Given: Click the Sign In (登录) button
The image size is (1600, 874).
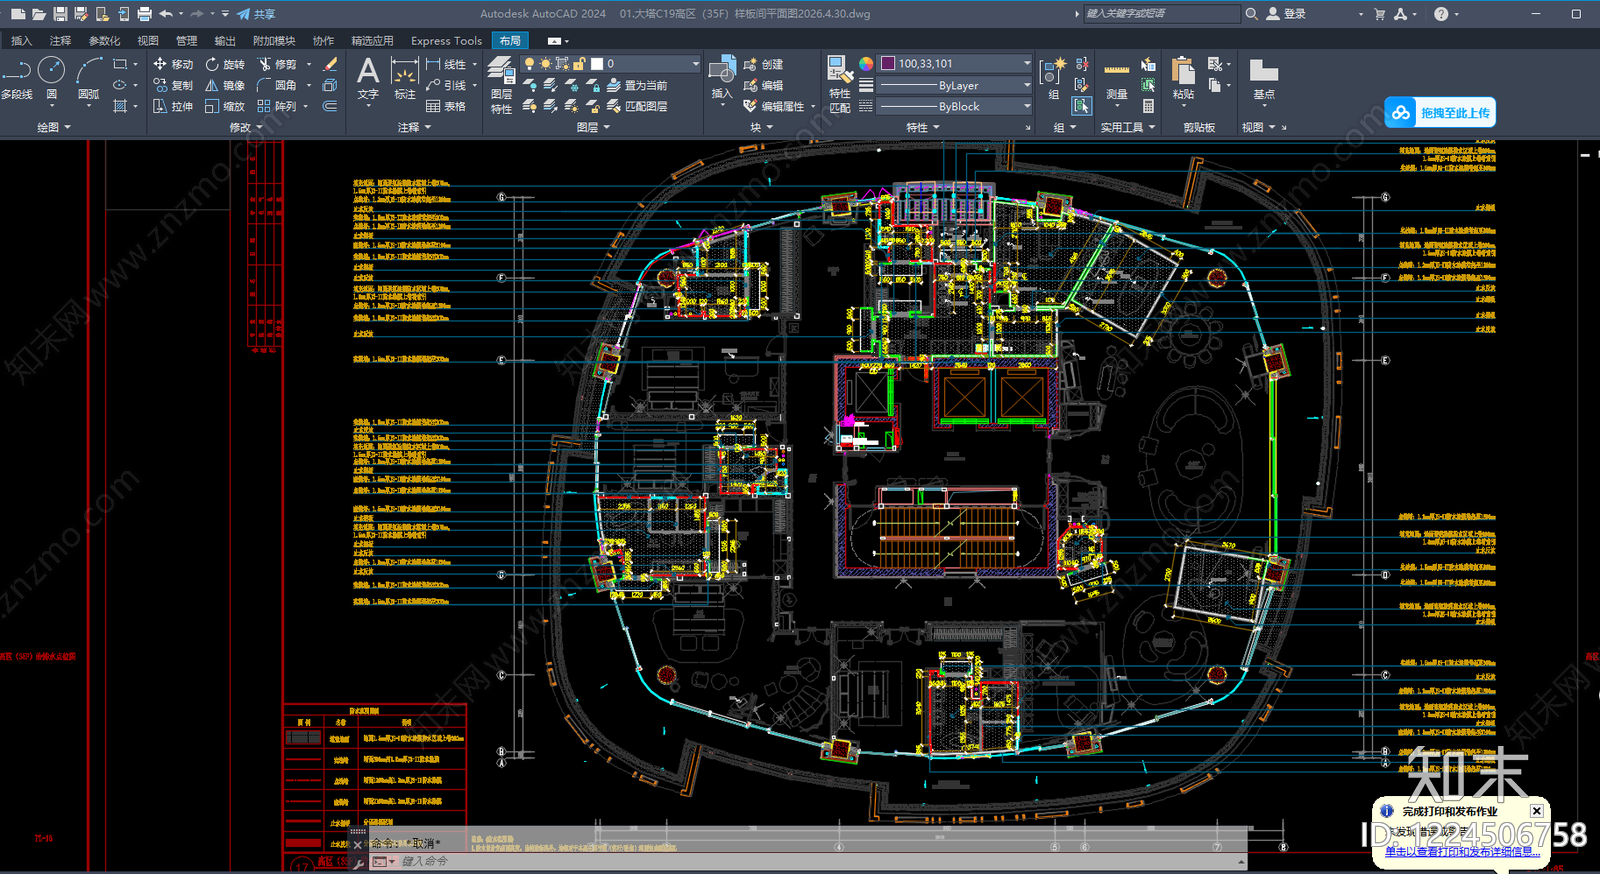Looking at the screenshot, I should pos(1286,14).
